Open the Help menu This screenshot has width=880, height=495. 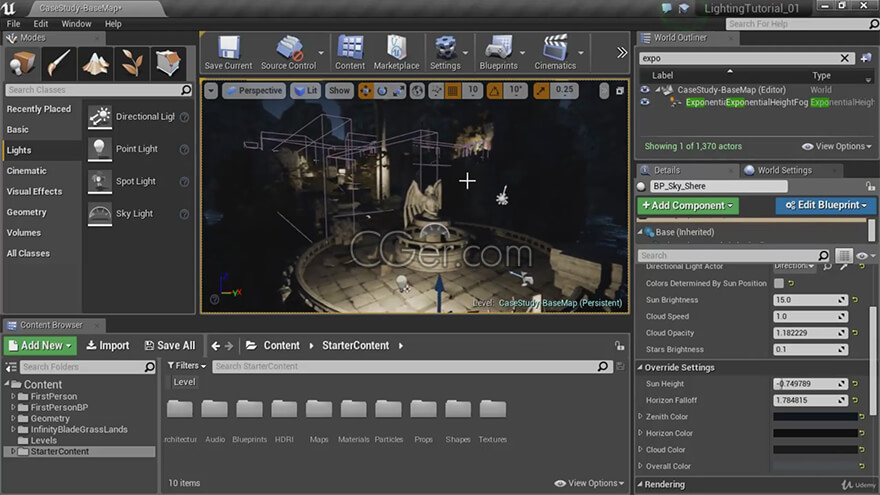coord(113,24)
